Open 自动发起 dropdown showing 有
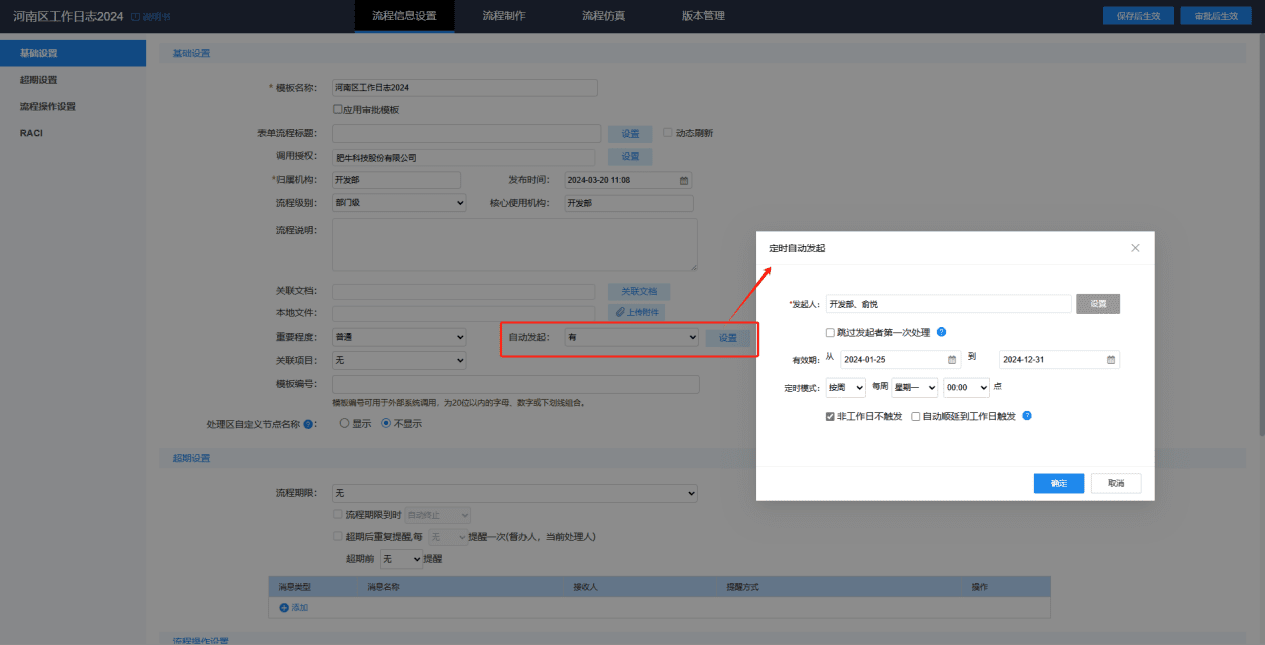Screen dimensions: 1265x645 pyautogui.click(x=632, y=337)
